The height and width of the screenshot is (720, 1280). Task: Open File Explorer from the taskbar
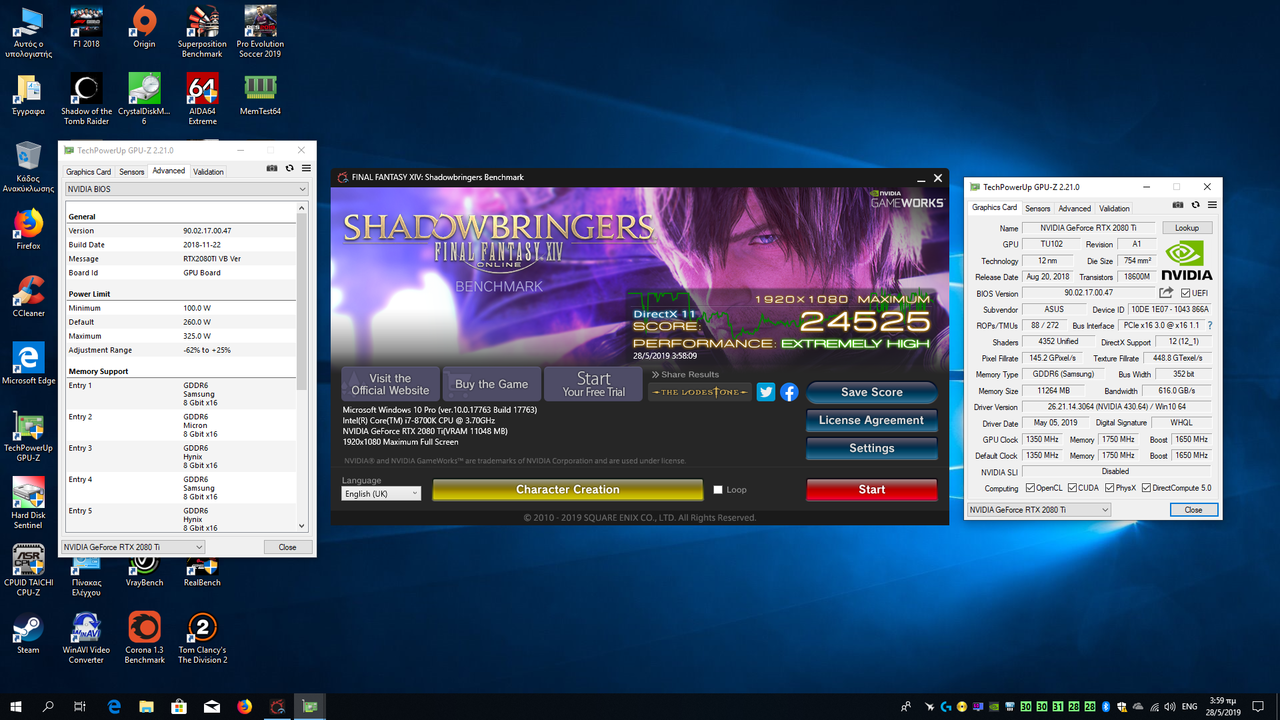[x=146, y=707]
